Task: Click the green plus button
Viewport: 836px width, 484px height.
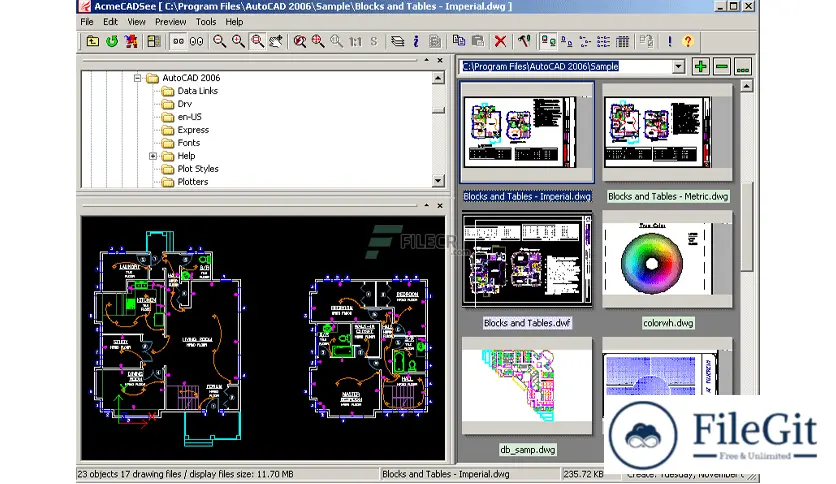Action: tap(701, 67)
